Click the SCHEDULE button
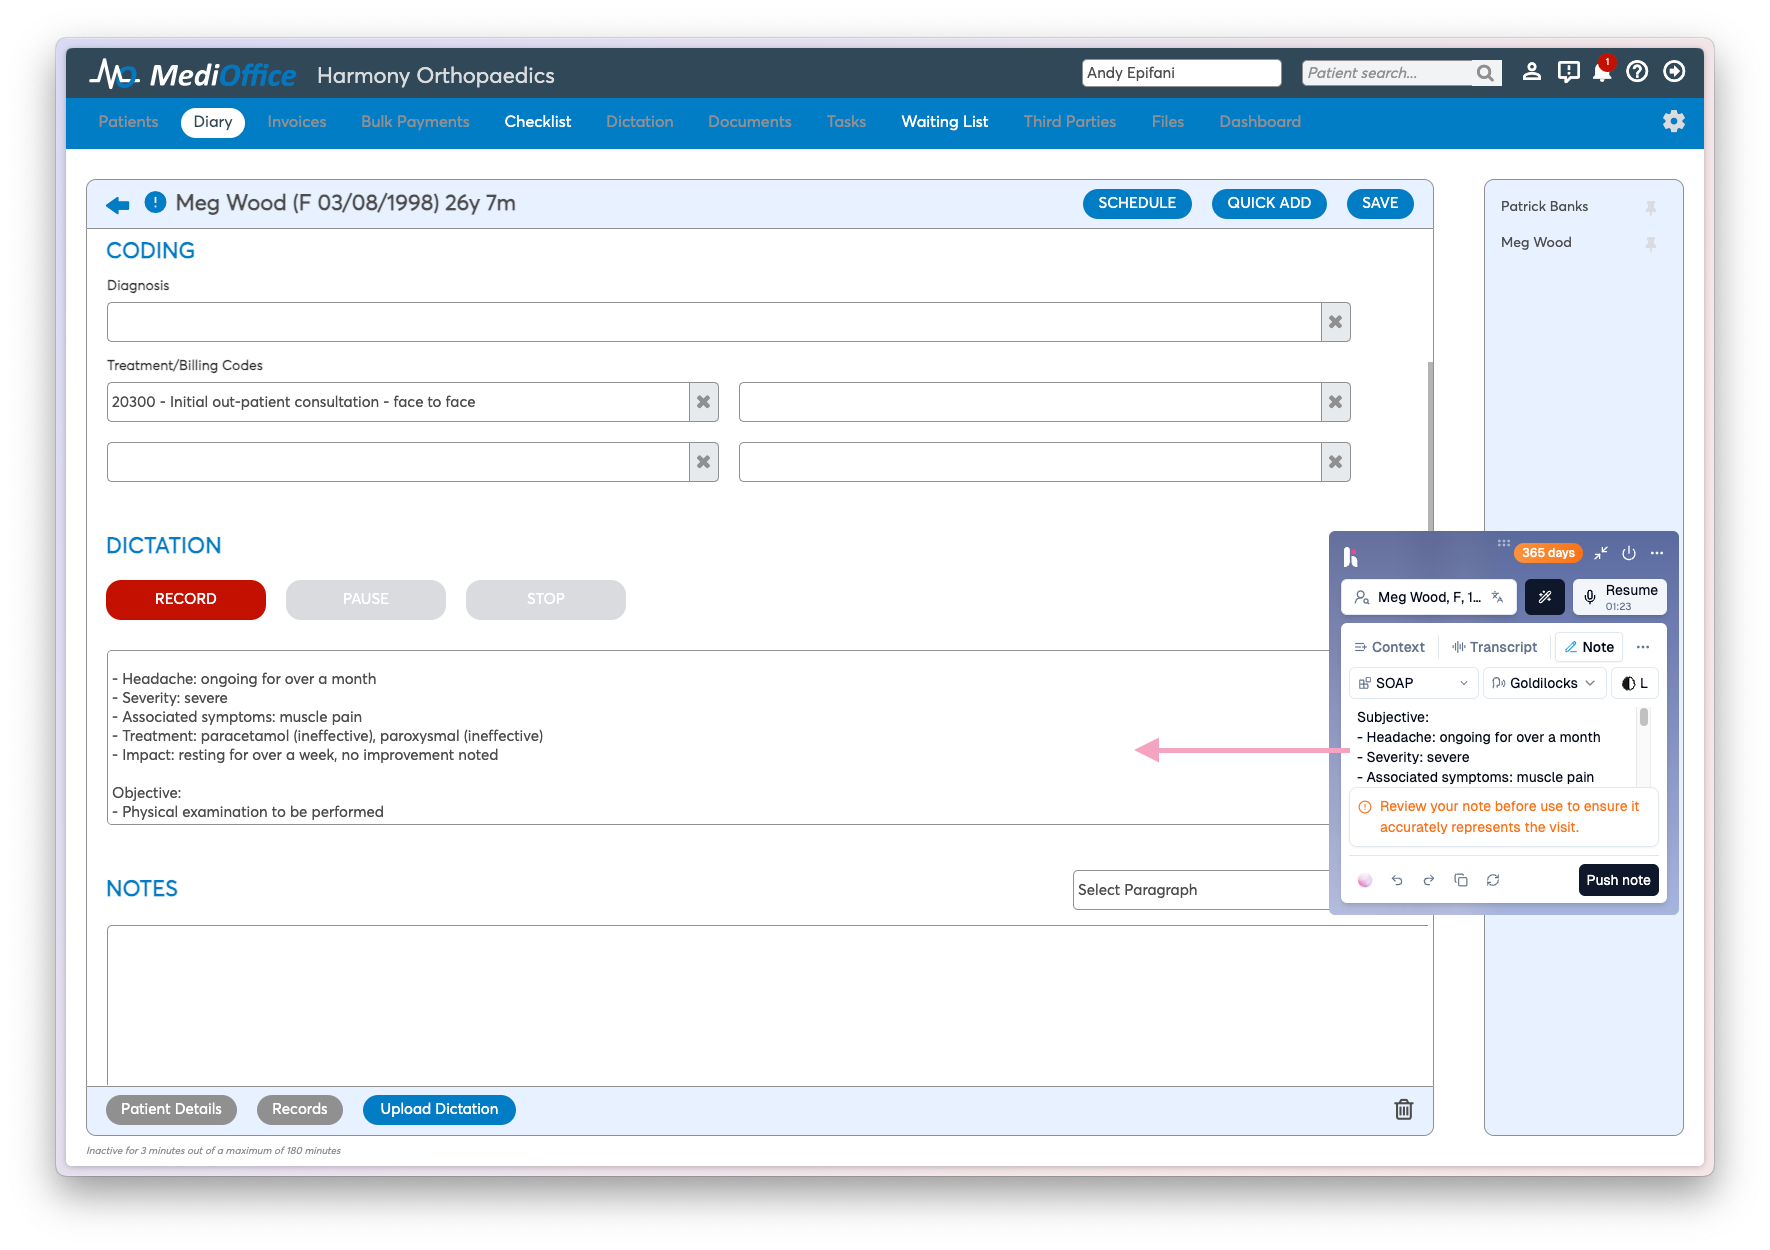This screenshot has width=1770, height=1250. point(1137,203)
